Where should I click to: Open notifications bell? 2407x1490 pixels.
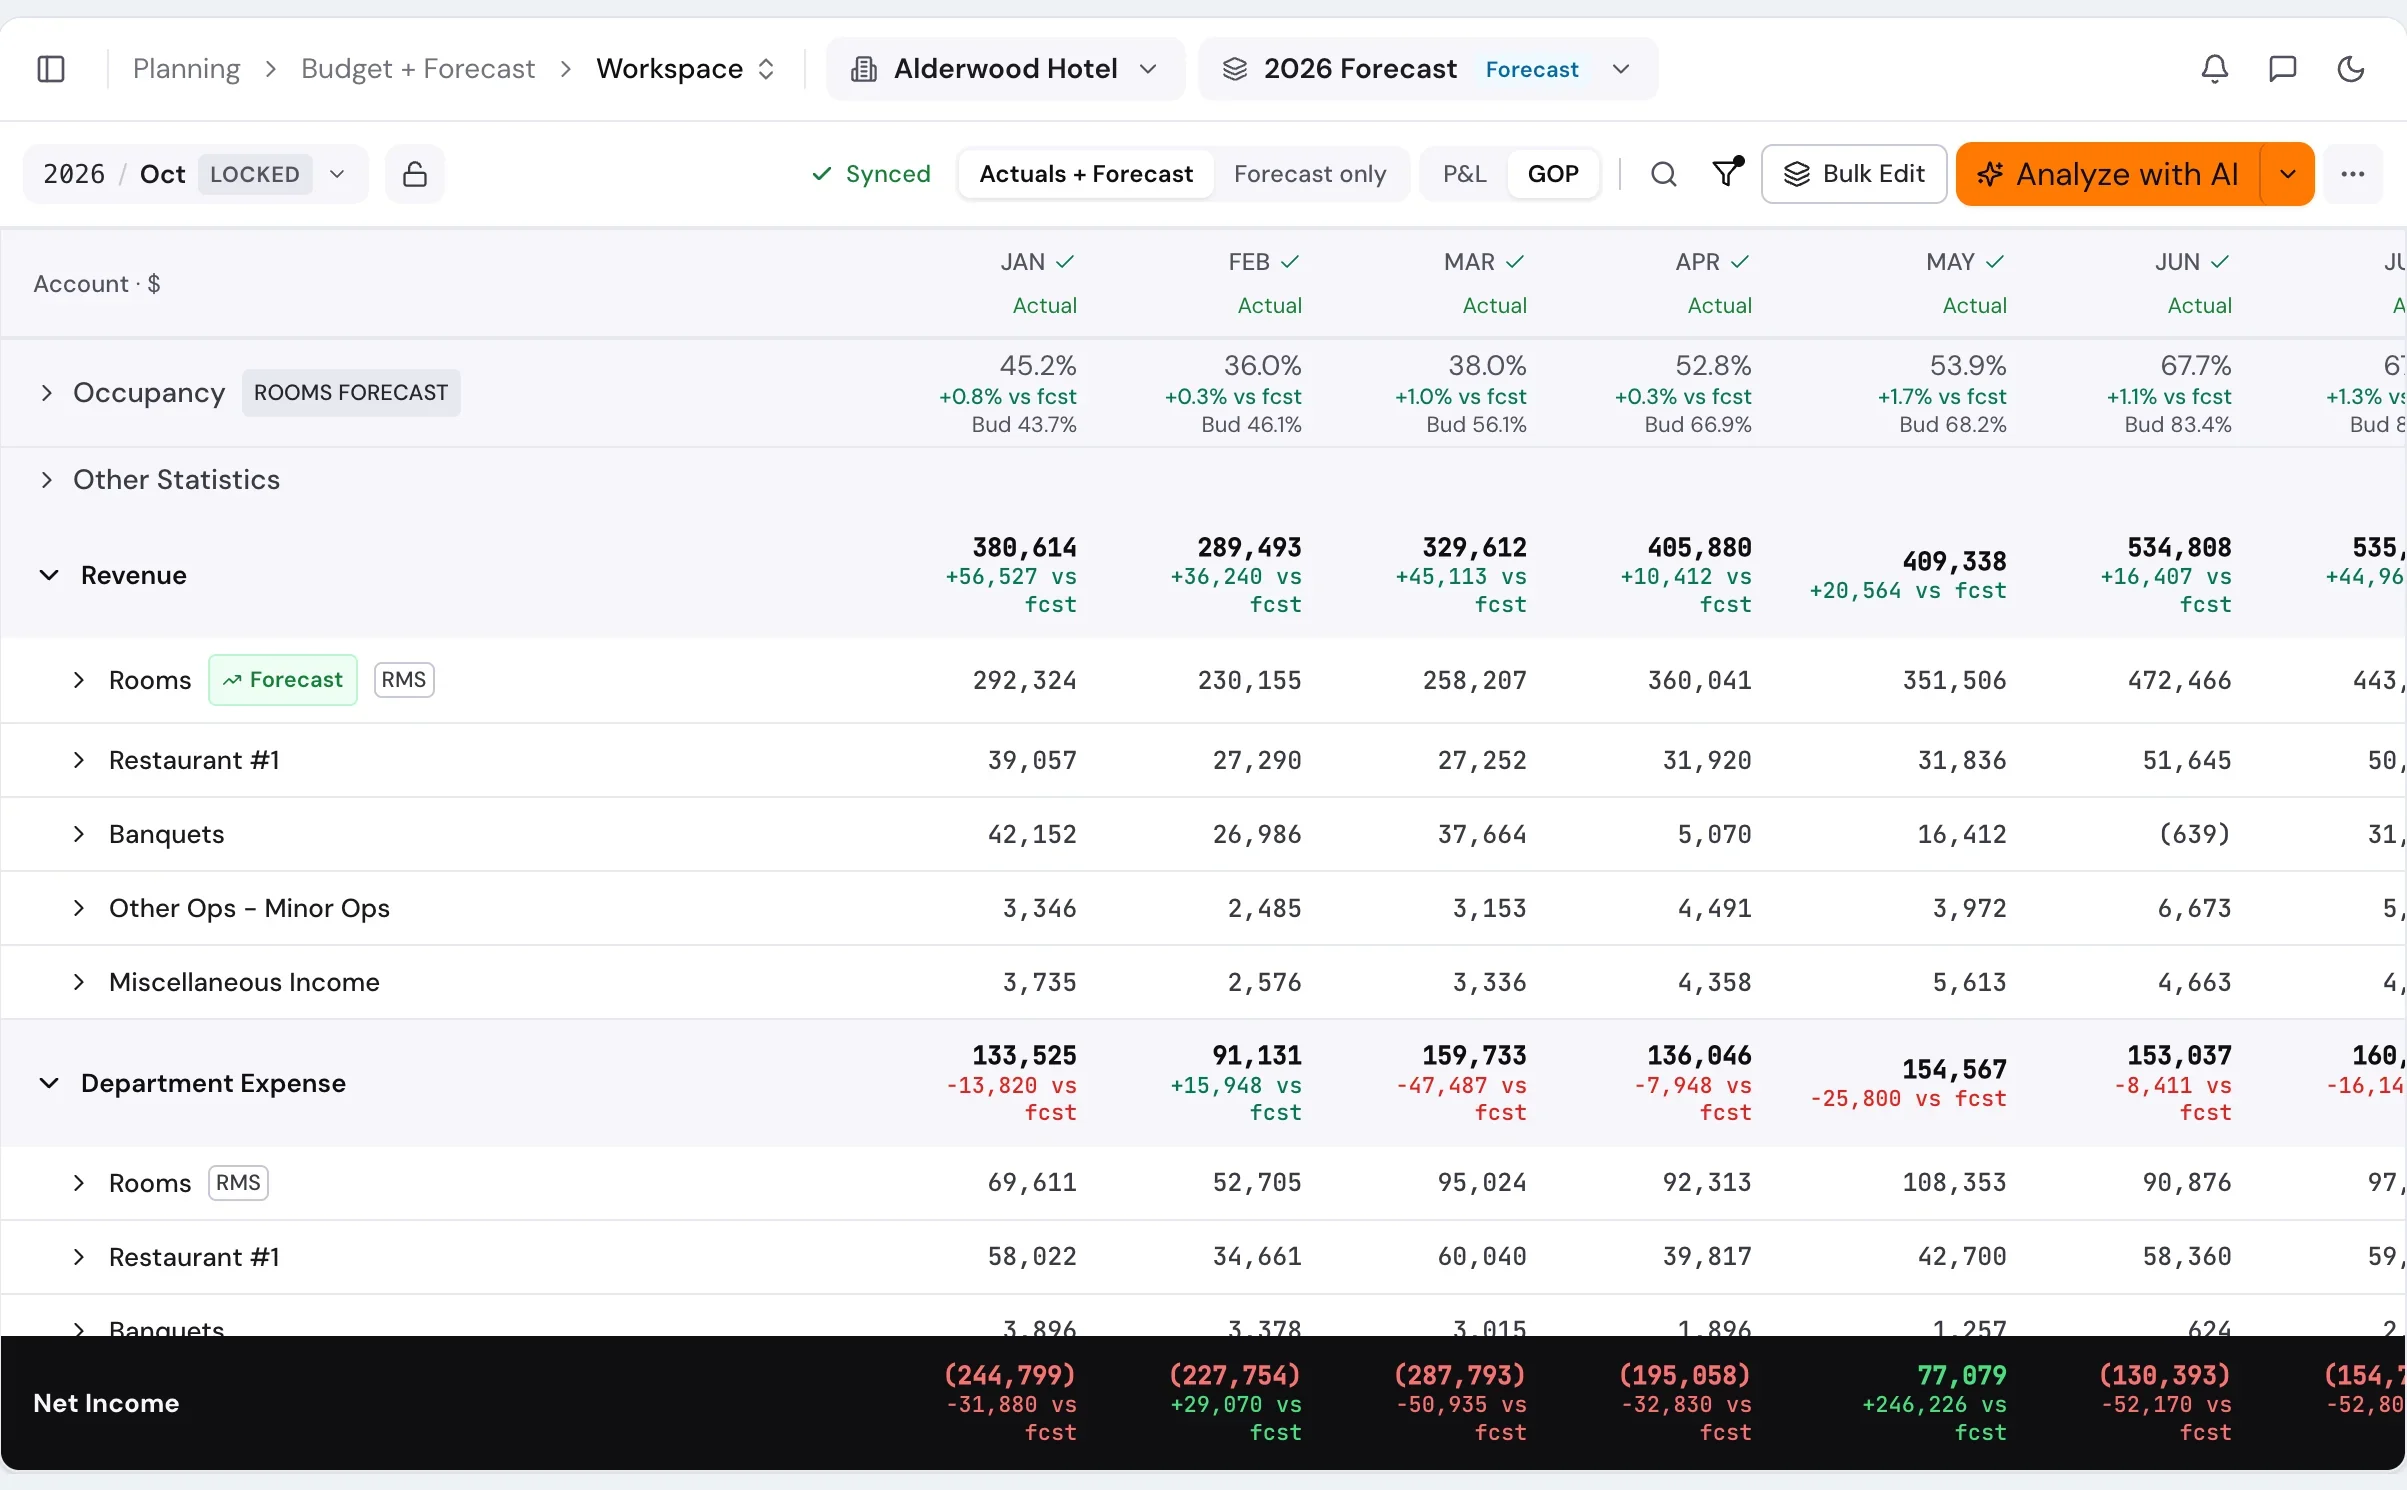point(2214,69)
